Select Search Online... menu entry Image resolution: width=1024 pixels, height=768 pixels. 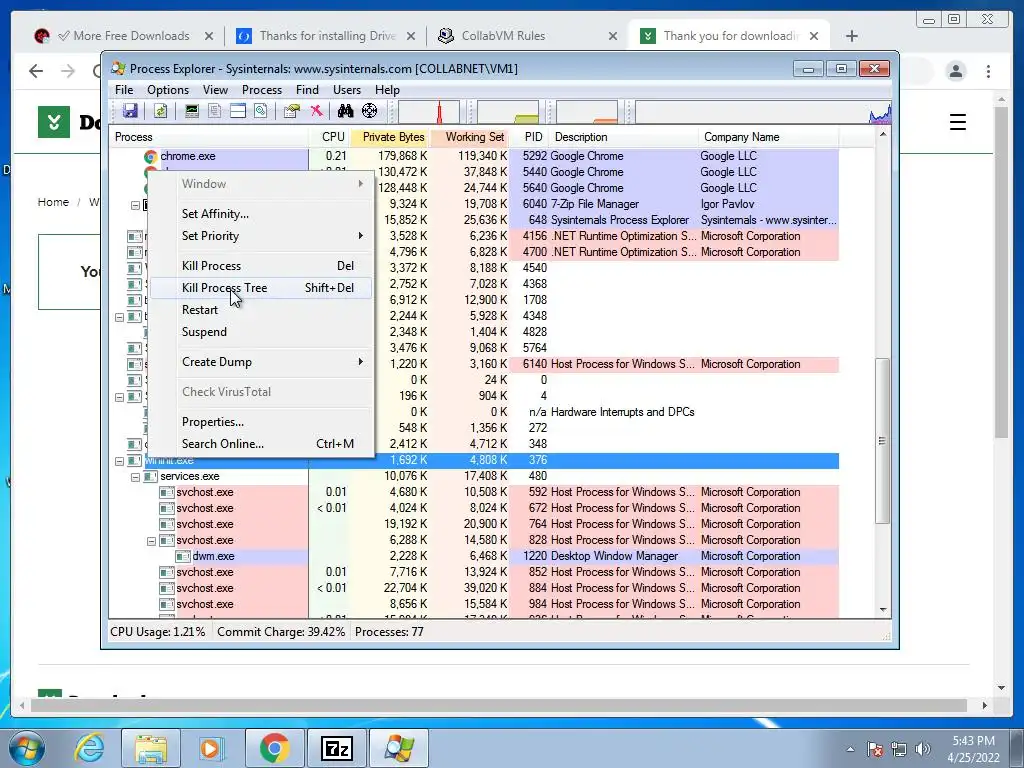tap(261, 444)
